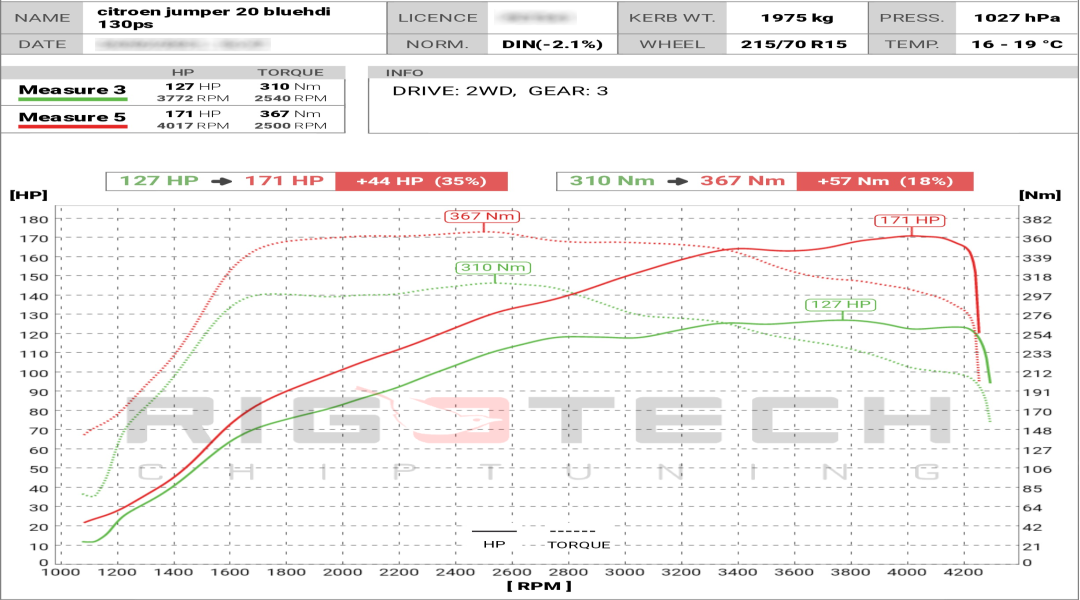The height and width of the screenshot is (600, 1080).
Task: Click the NORM. field label
Action: point(437,44)
